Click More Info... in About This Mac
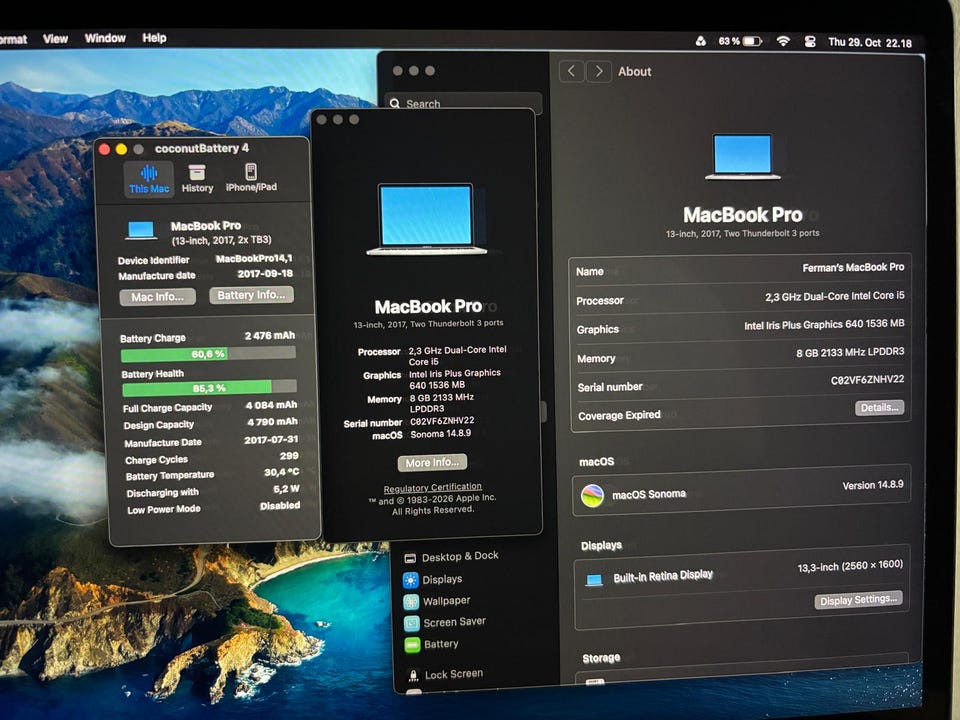 click(432, 462)
